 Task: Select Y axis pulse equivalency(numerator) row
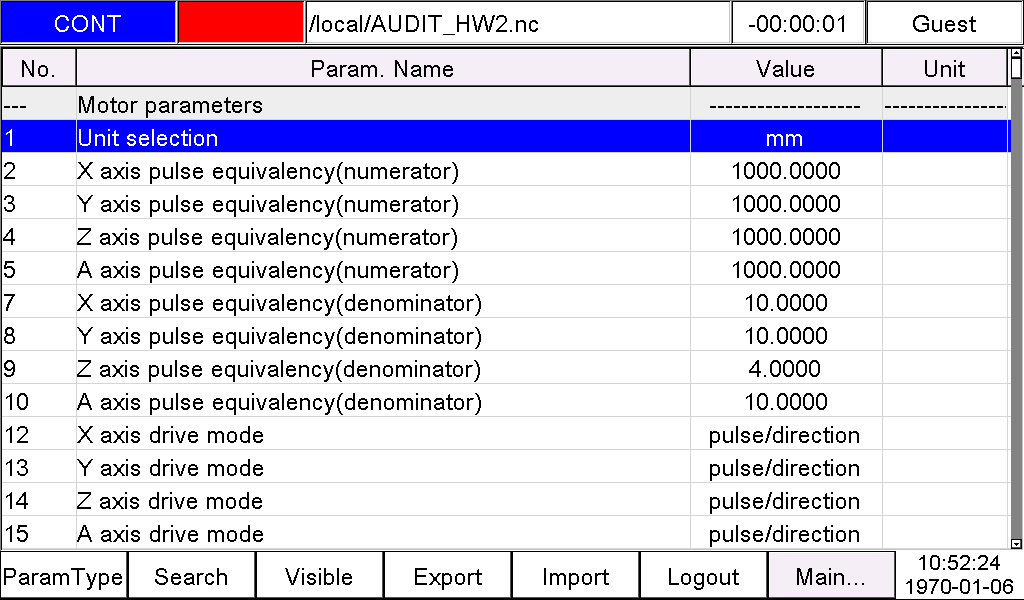pyautogui.click(x=505, y=204)
